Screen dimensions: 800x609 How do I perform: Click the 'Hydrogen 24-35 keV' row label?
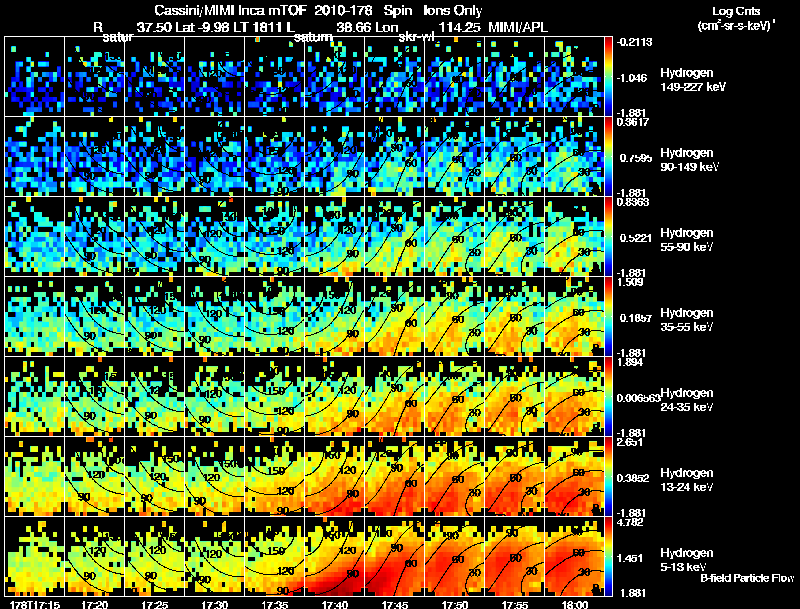[687, 400]
